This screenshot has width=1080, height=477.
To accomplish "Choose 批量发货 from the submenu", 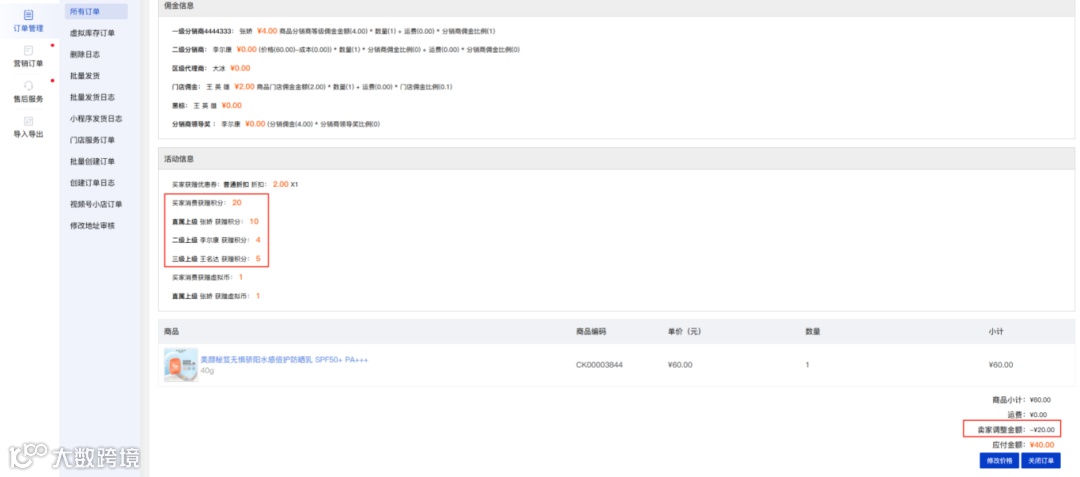I will 85,75.
